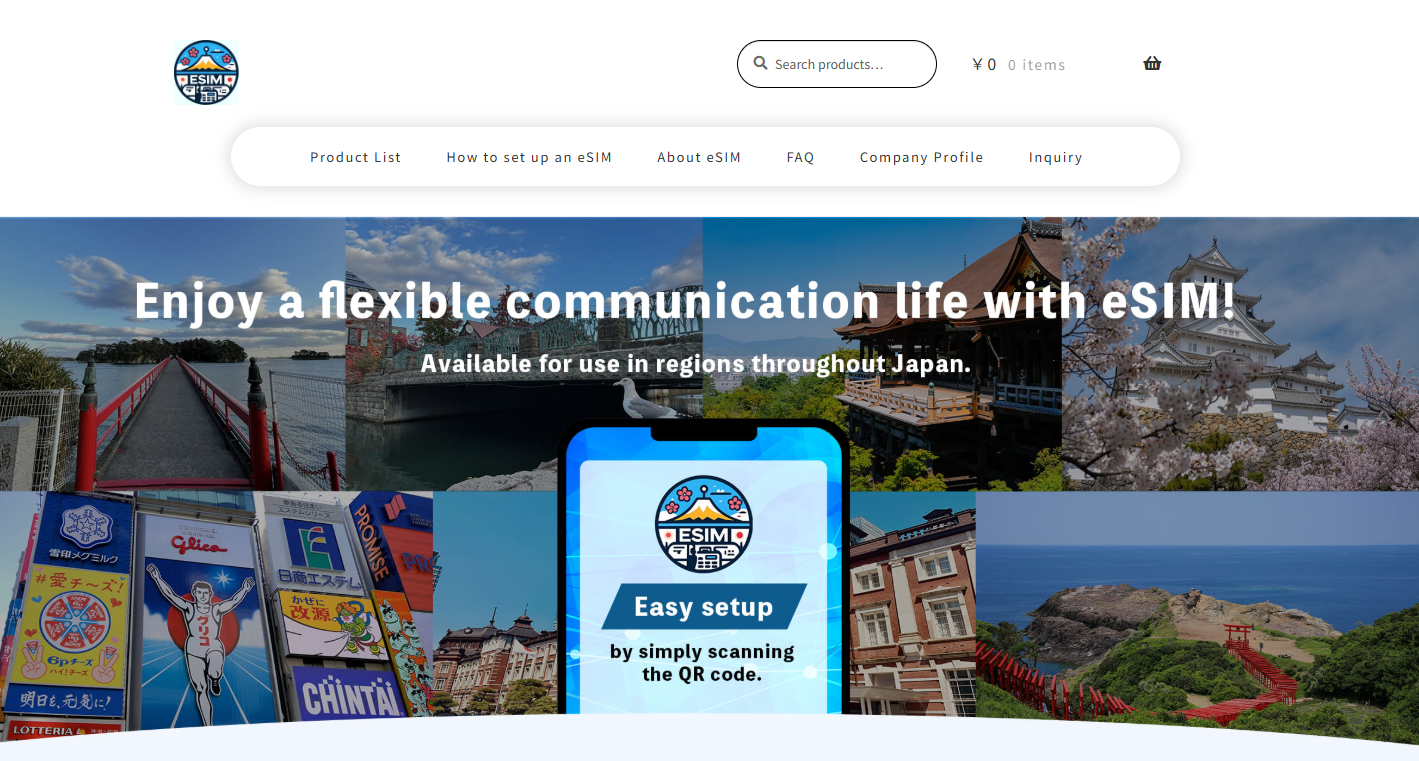
Task: Navigate to Company Profile
Action: tap(921, 157)
